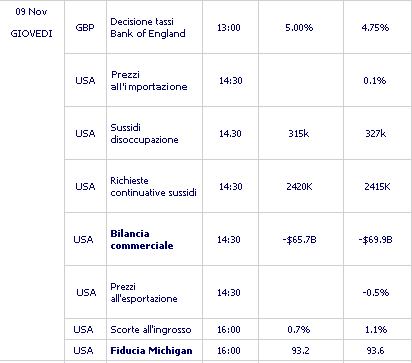Click Richieste continuative sussidi event

pos(153,186)
